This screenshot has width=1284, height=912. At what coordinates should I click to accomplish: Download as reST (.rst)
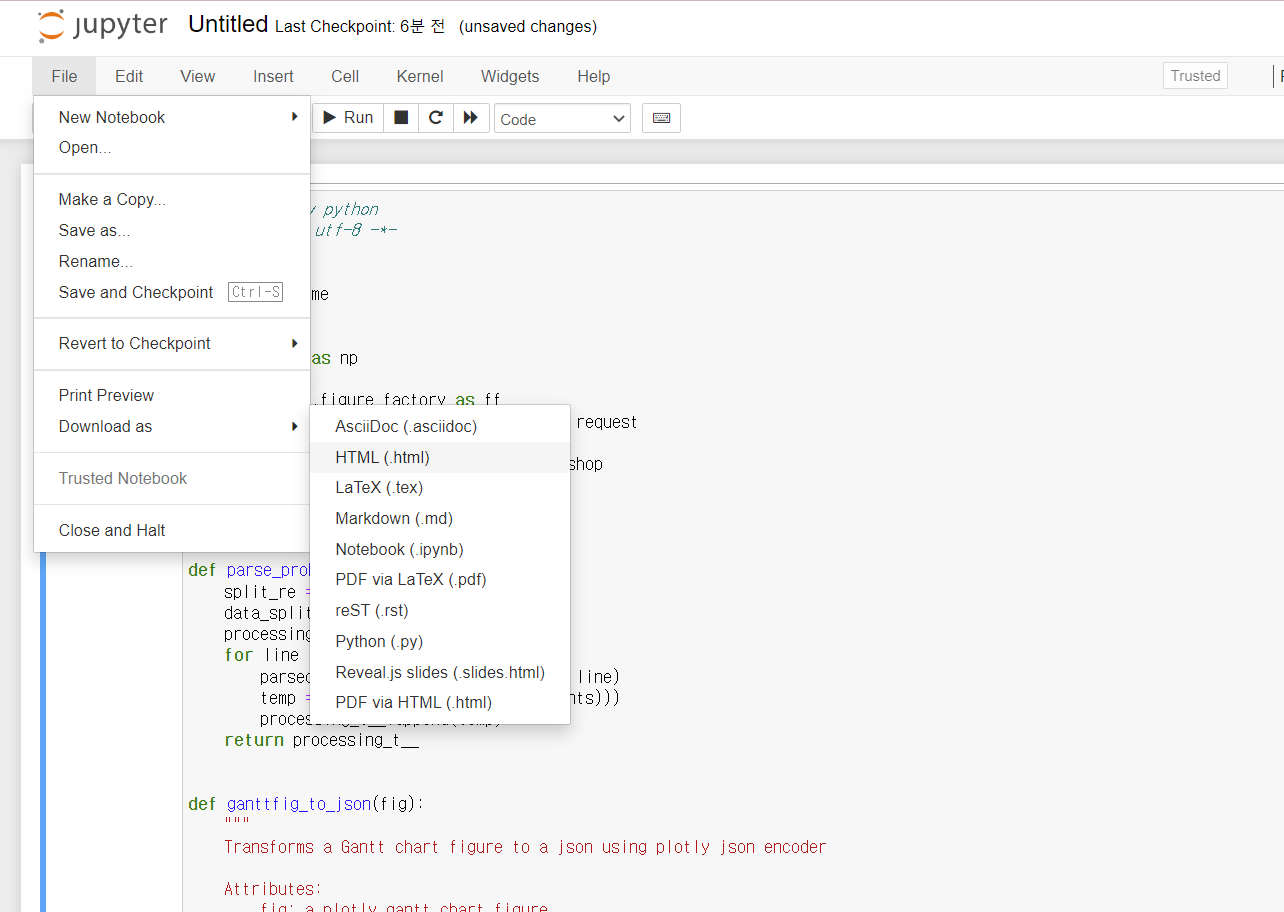440,610
